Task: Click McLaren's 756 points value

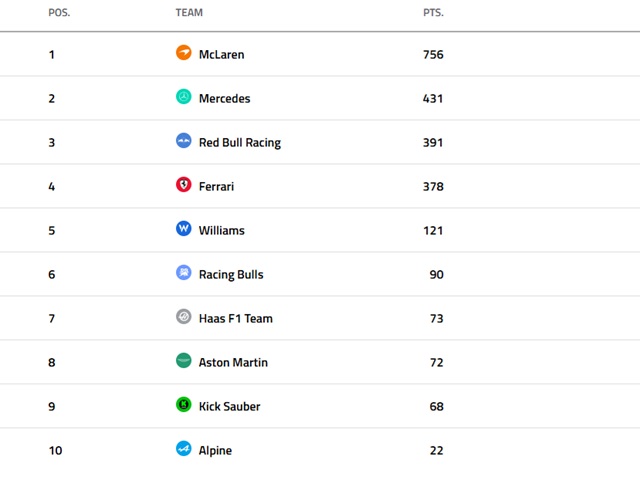Action: point(433,54)
